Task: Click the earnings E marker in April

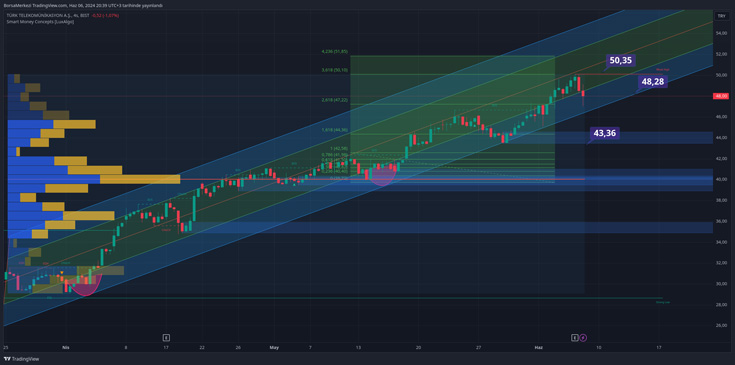Action: [x=166, y=337]
